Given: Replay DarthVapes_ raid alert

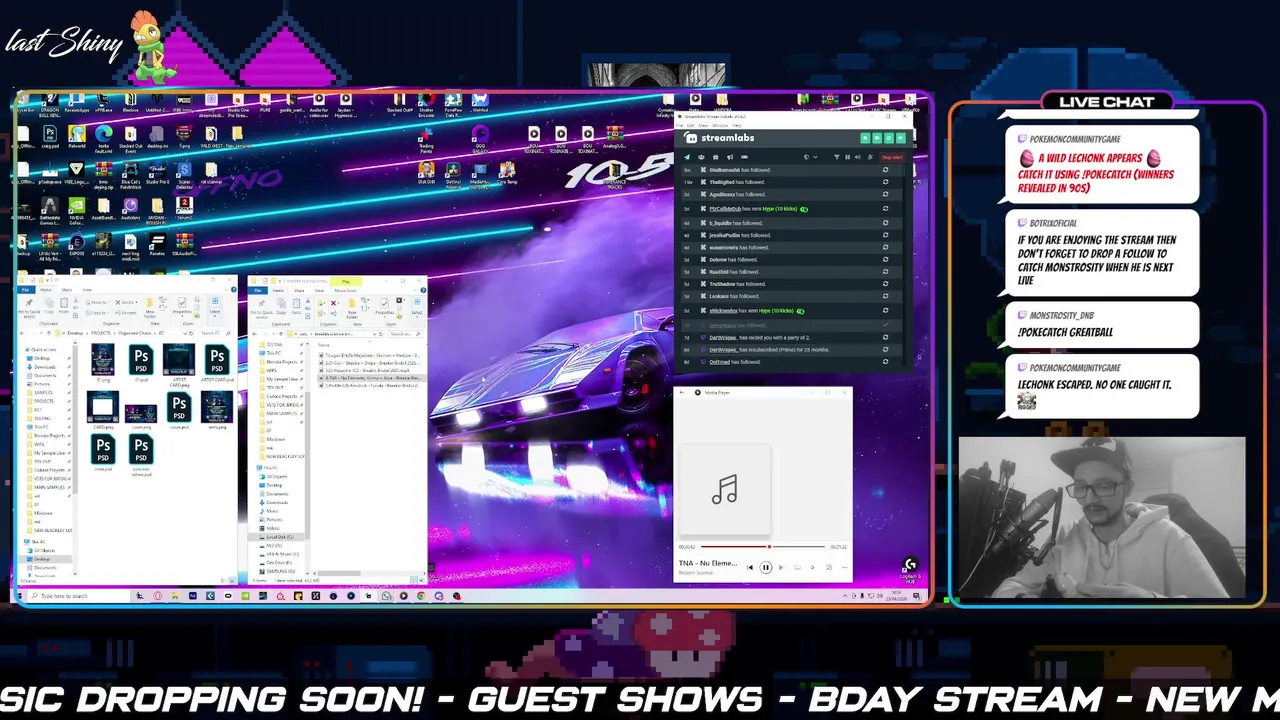Looking at the screenshot, I should pyautogui.click(x=885, y=337).
